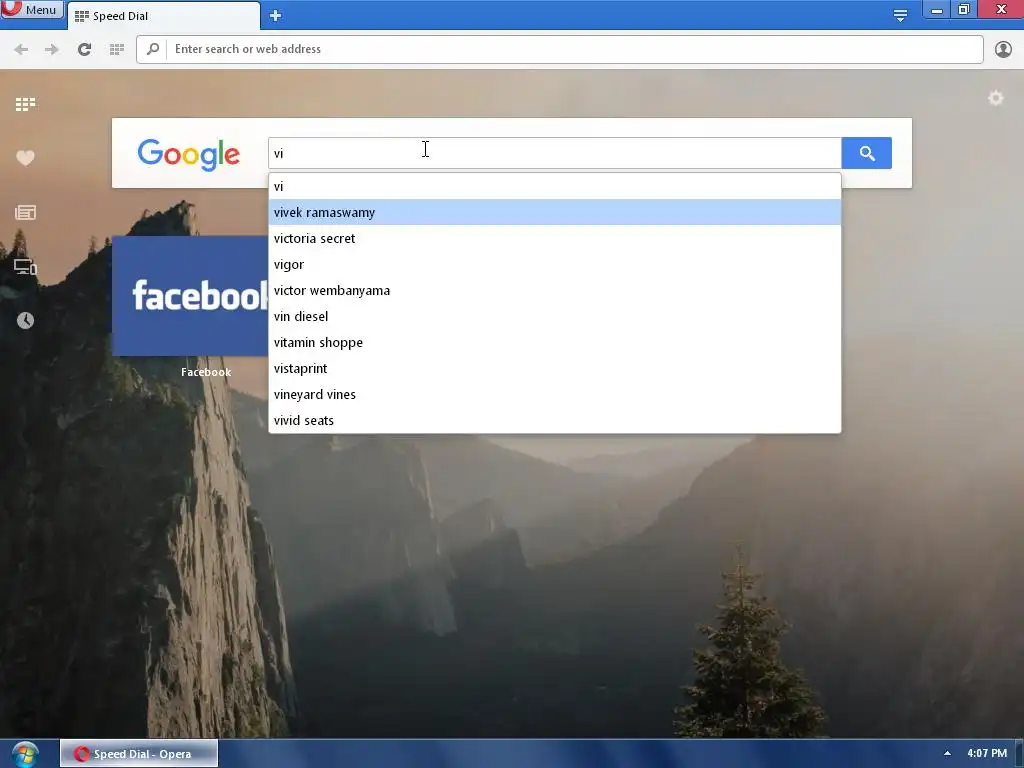Open Synced tabs devices icon in sidebar
Screen dimensions: 1024x768
25,266
